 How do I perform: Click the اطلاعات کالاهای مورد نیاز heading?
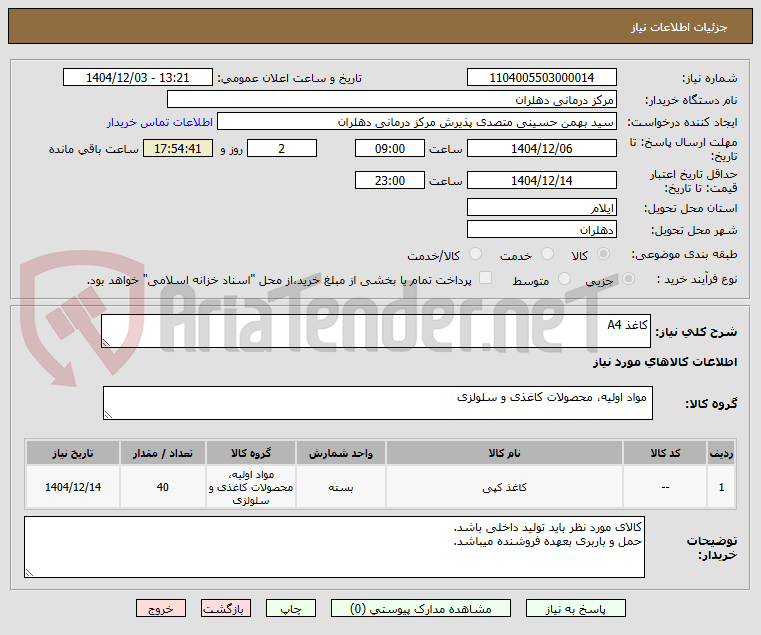(664, 362)
